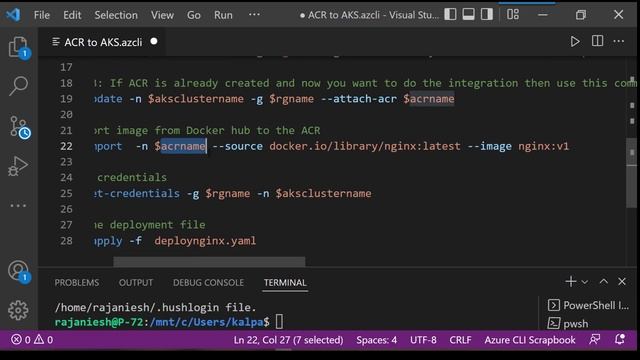Close the terminal panel
Image resolution: width=640 pixels, height=360 pixels.
(622, 281)
